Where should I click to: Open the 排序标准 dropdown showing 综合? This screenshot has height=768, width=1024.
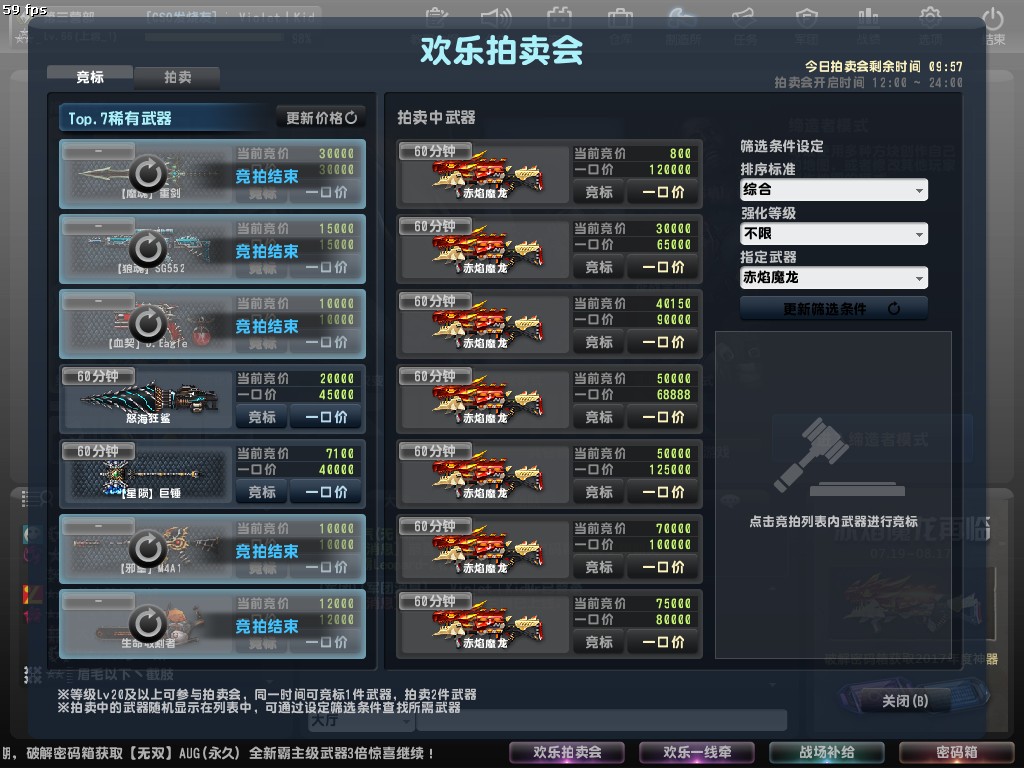(834, 190)
